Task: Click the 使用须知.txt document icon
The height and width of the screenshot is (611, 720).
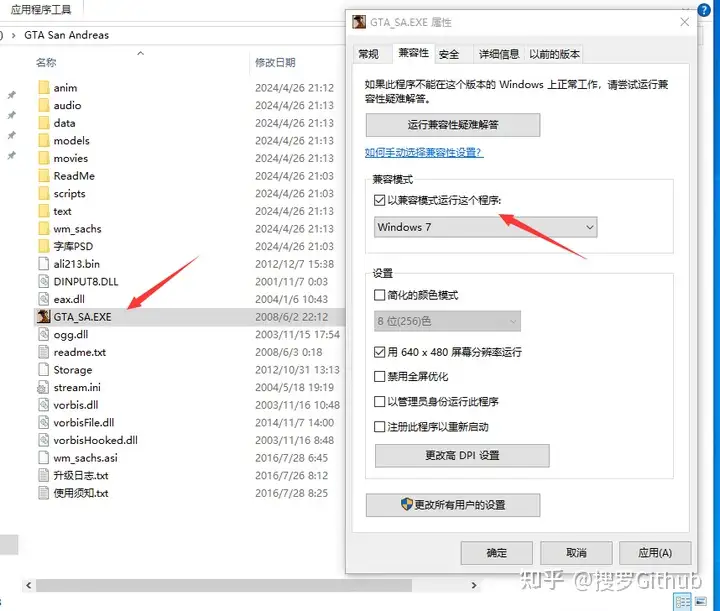Action: [44, 493]
